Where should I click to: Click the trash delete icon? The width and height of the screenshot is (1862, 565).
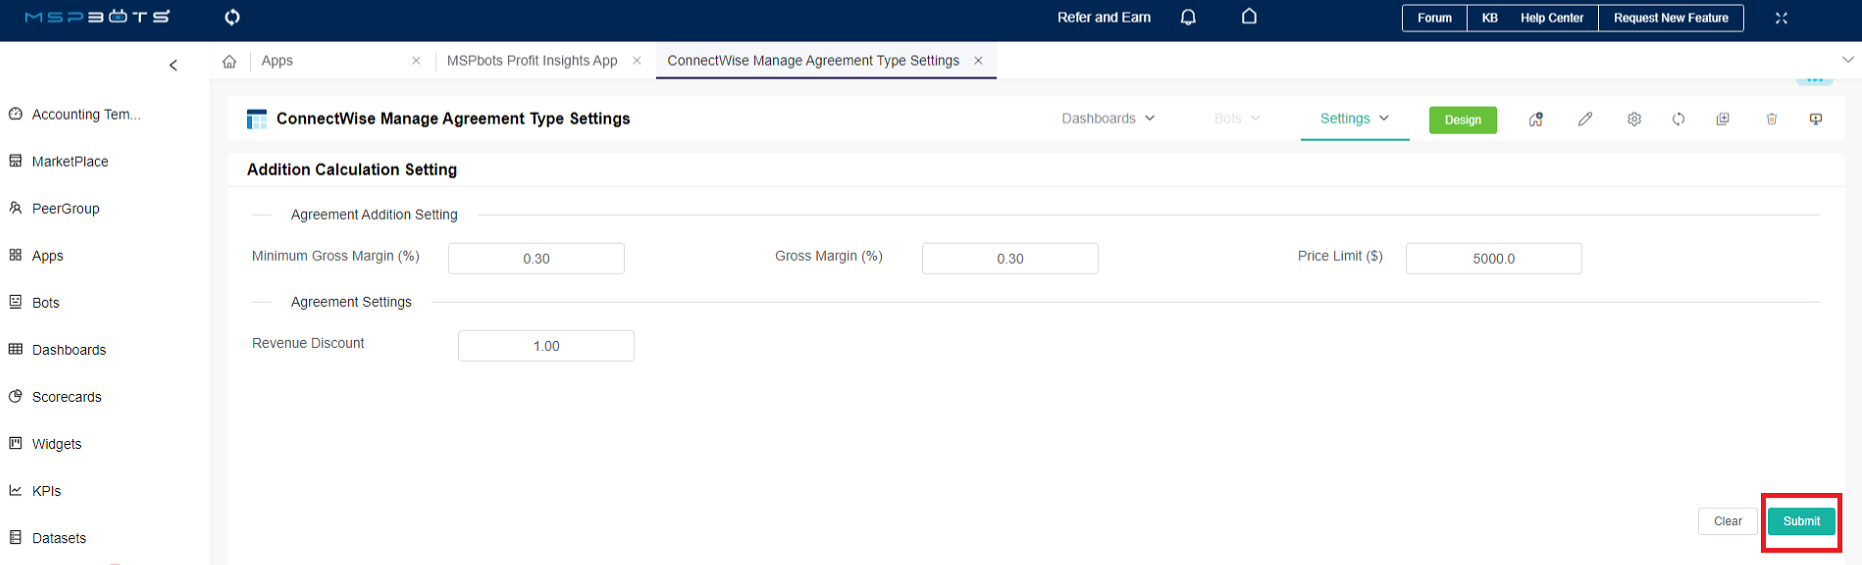tap(1771, 119)
